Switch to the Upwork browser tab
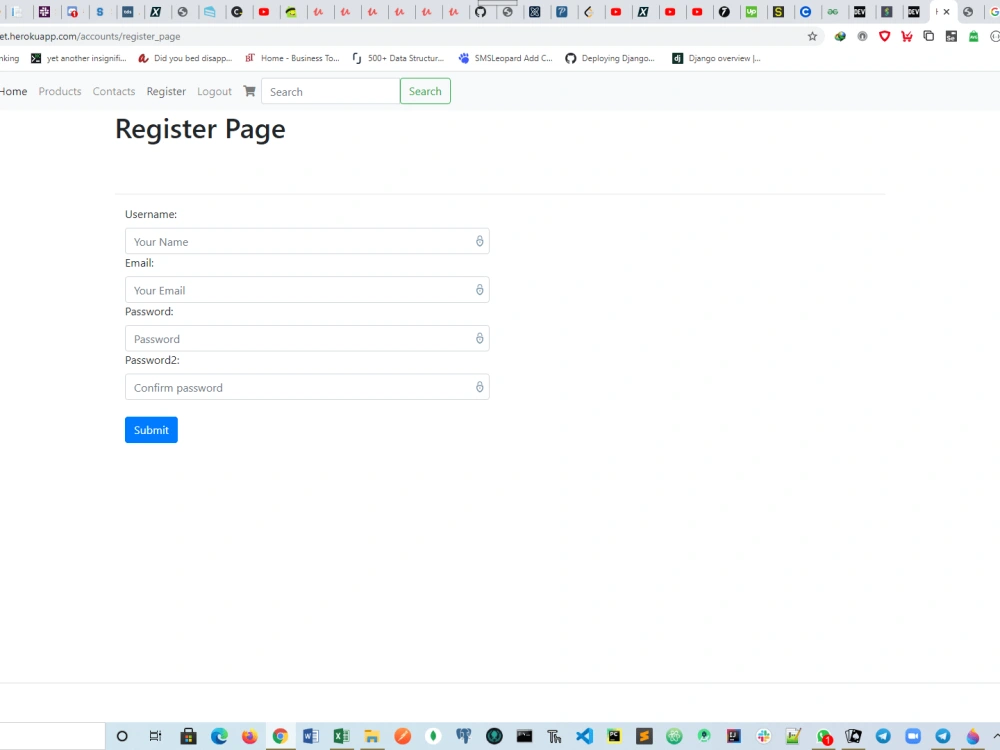 pos(751,11)
